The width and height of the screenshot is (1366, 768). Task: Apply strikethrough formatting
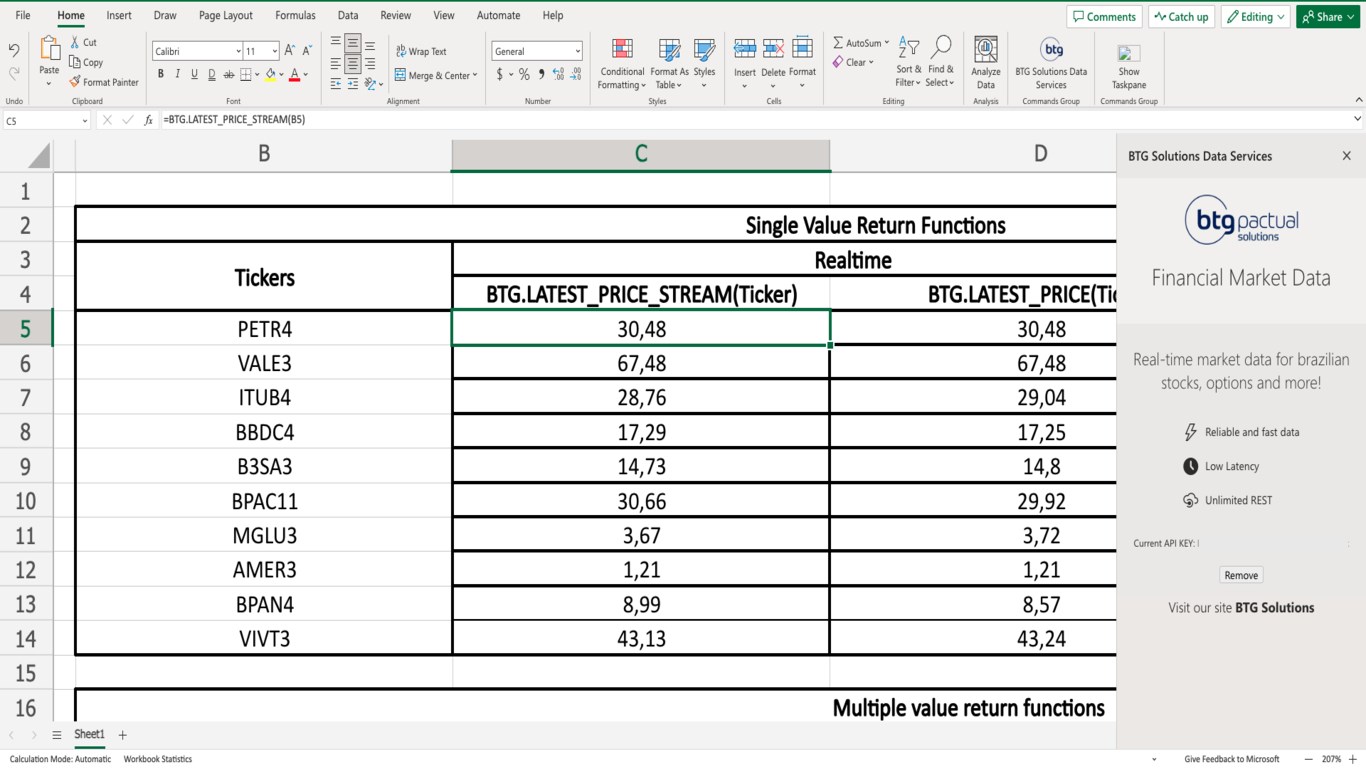pyautogui.click(x=229, y=74)
